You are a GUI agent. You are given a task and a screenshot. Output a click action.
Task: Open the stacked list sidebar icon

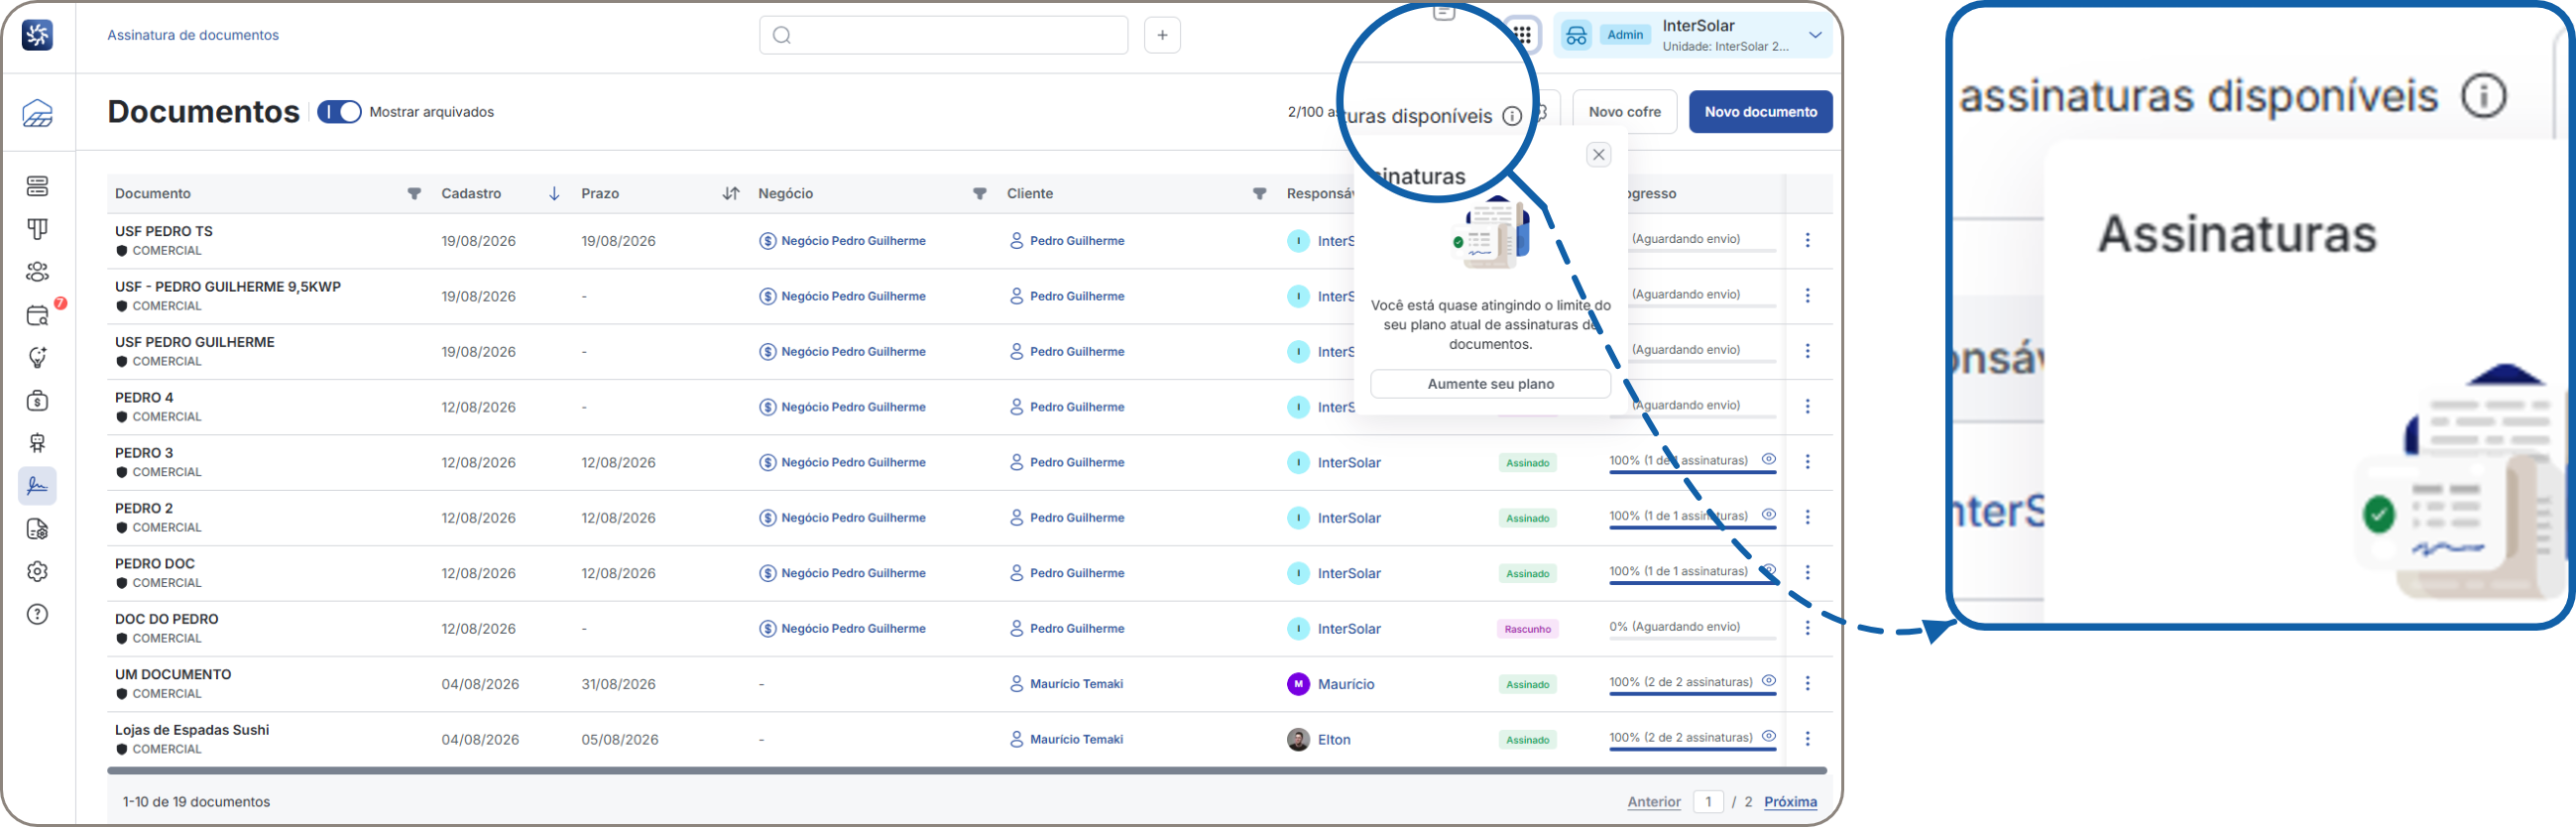pyautogui.click(x=37, y=186)
